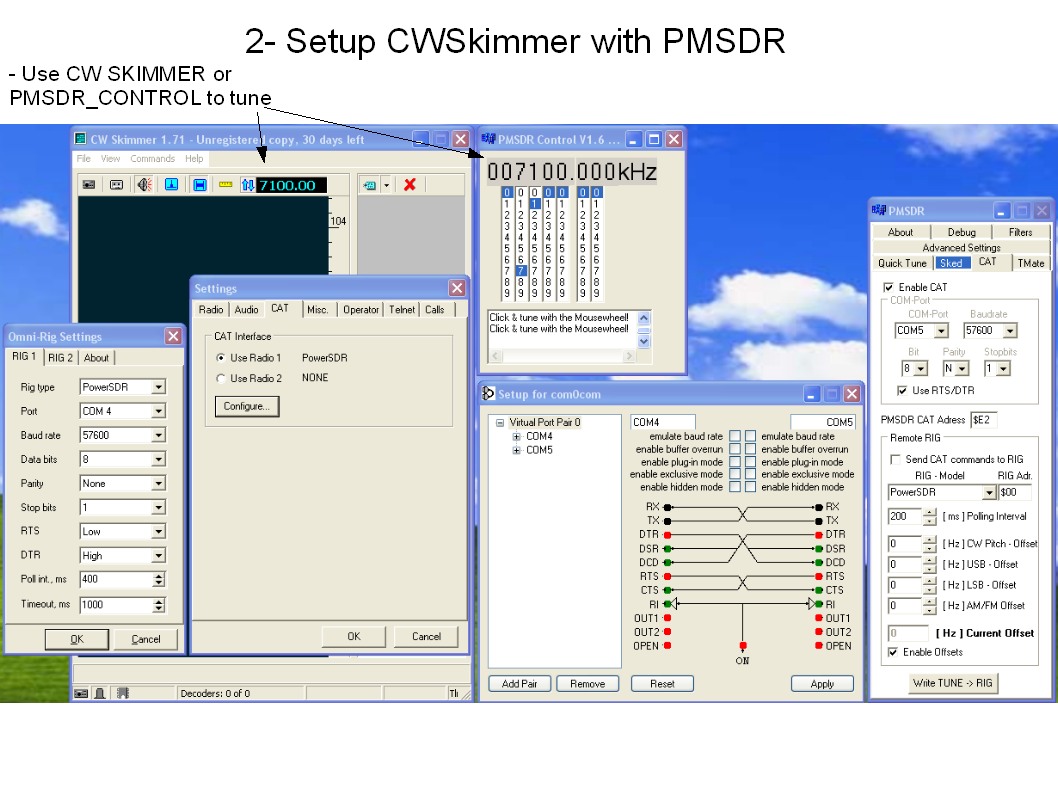
Task: Check COM4 emulate baud rate box
Action: (735, 436)
